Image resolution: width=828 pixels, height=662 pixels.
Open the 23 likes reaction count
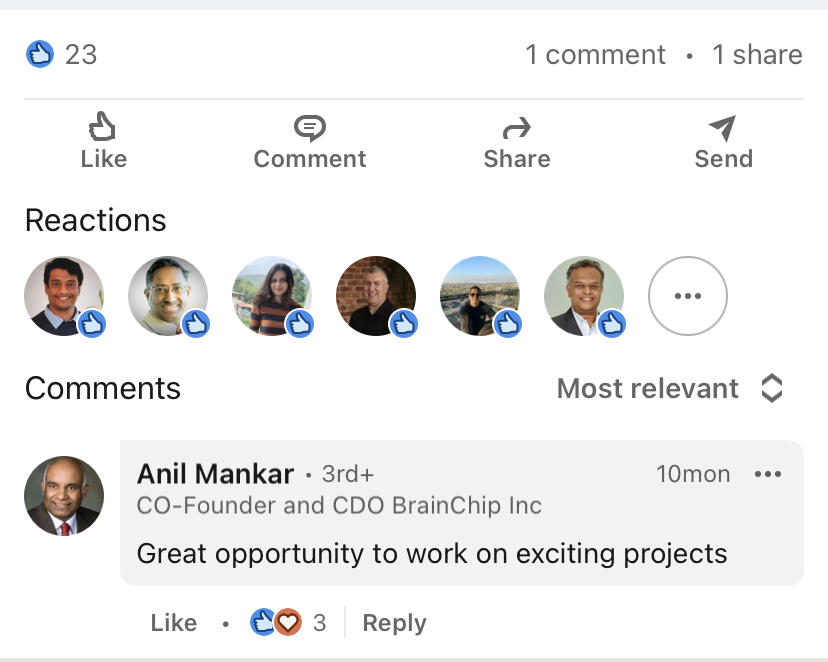coord(62,54)
